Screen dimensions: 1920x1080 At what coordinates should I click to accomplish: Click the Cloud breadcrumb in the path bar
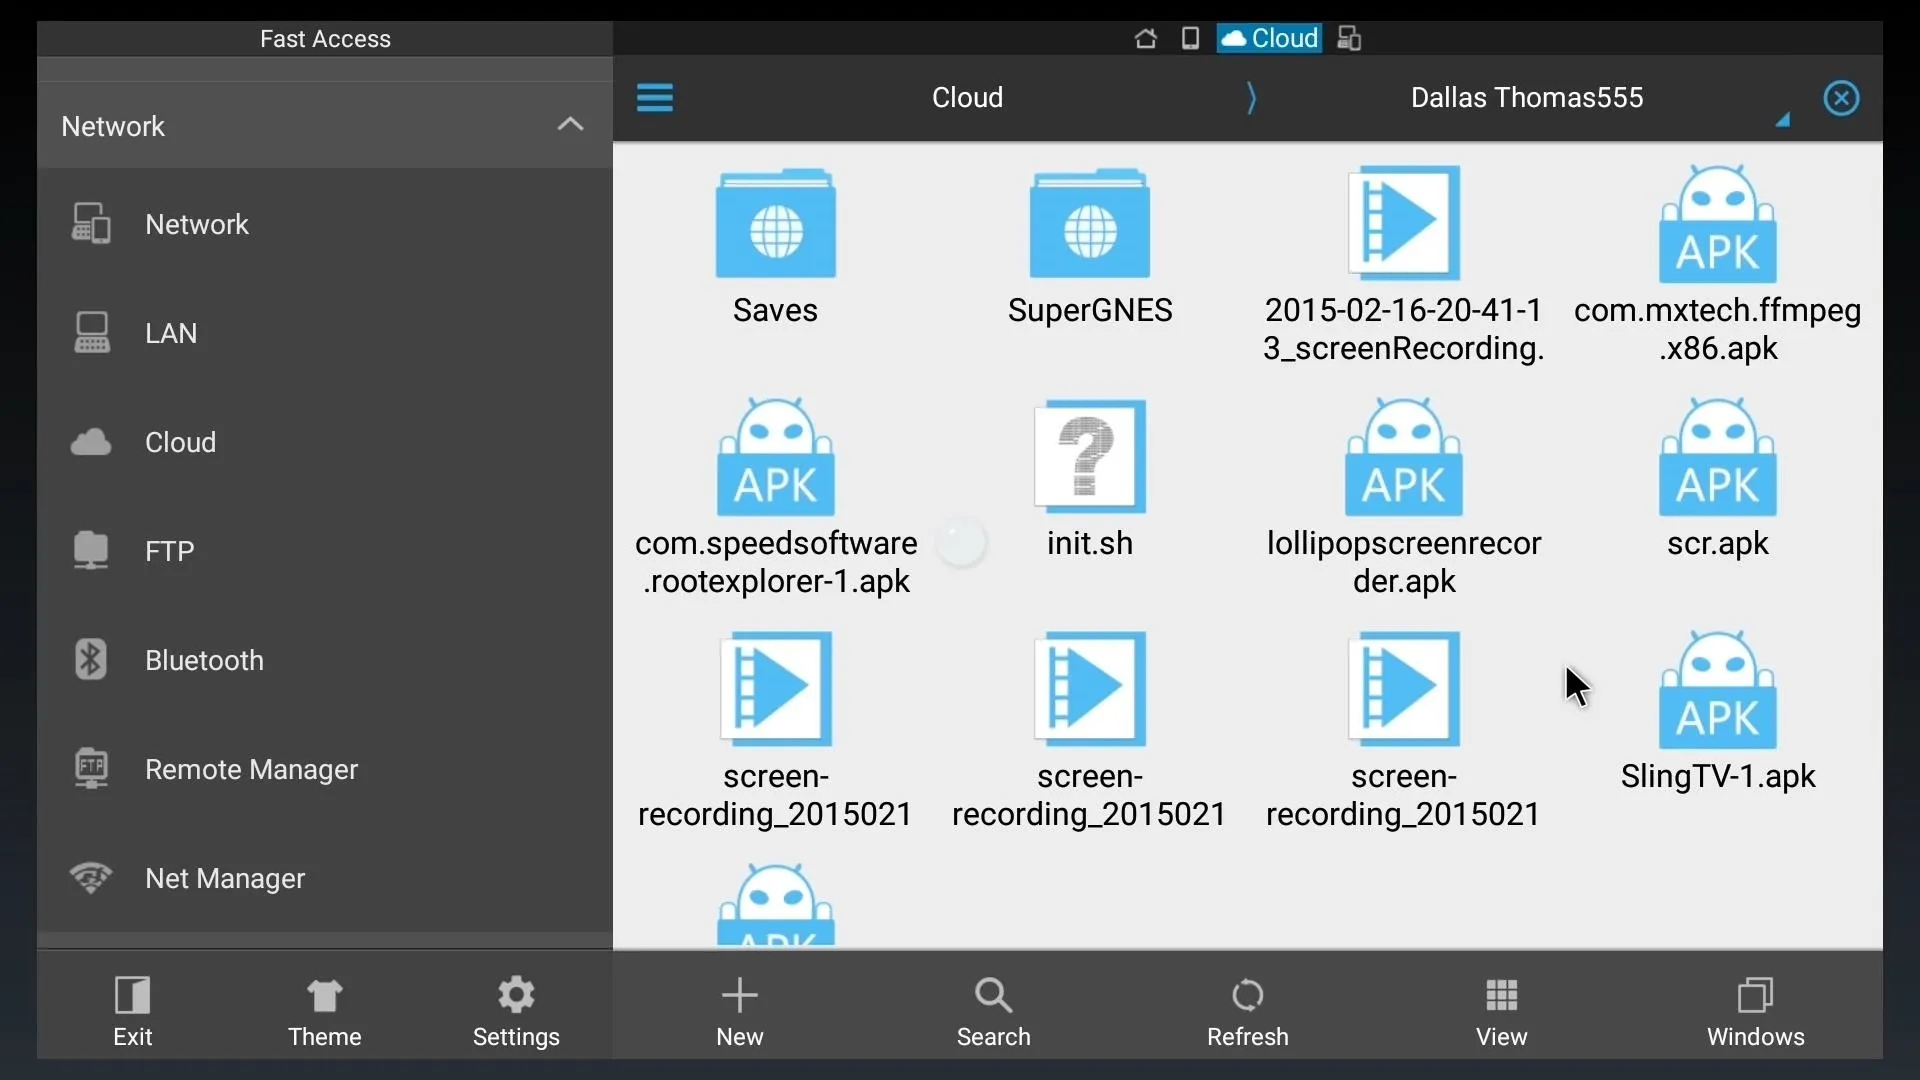[x=967, y=97]
